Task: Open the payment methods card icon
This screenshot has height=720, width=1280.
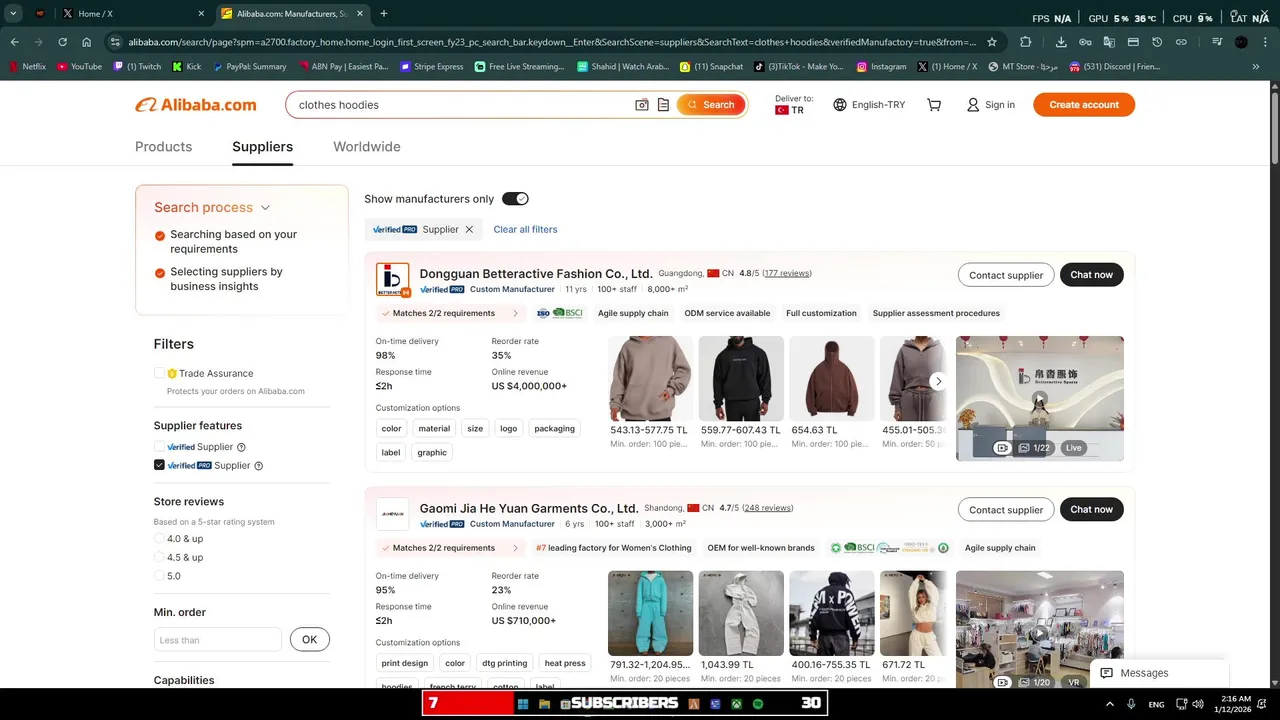Action: 1133,42
